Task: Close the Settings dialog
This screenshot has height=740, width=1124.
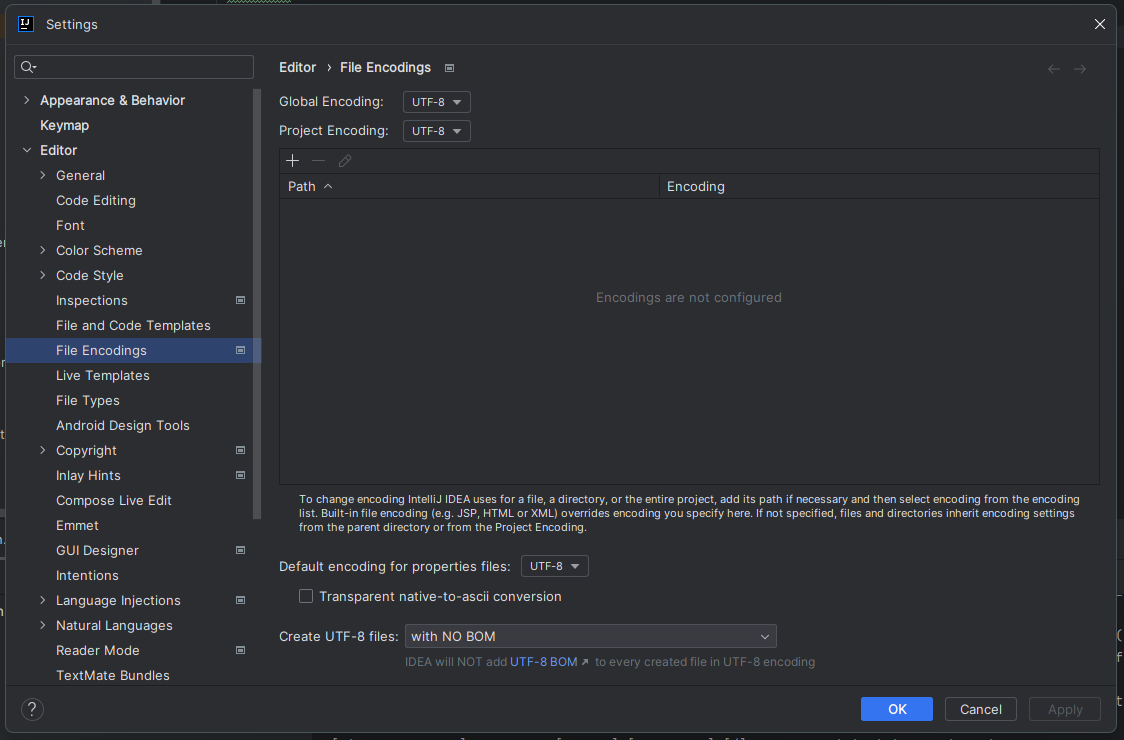Action: pyautogui.click(x=1100, y=24)
